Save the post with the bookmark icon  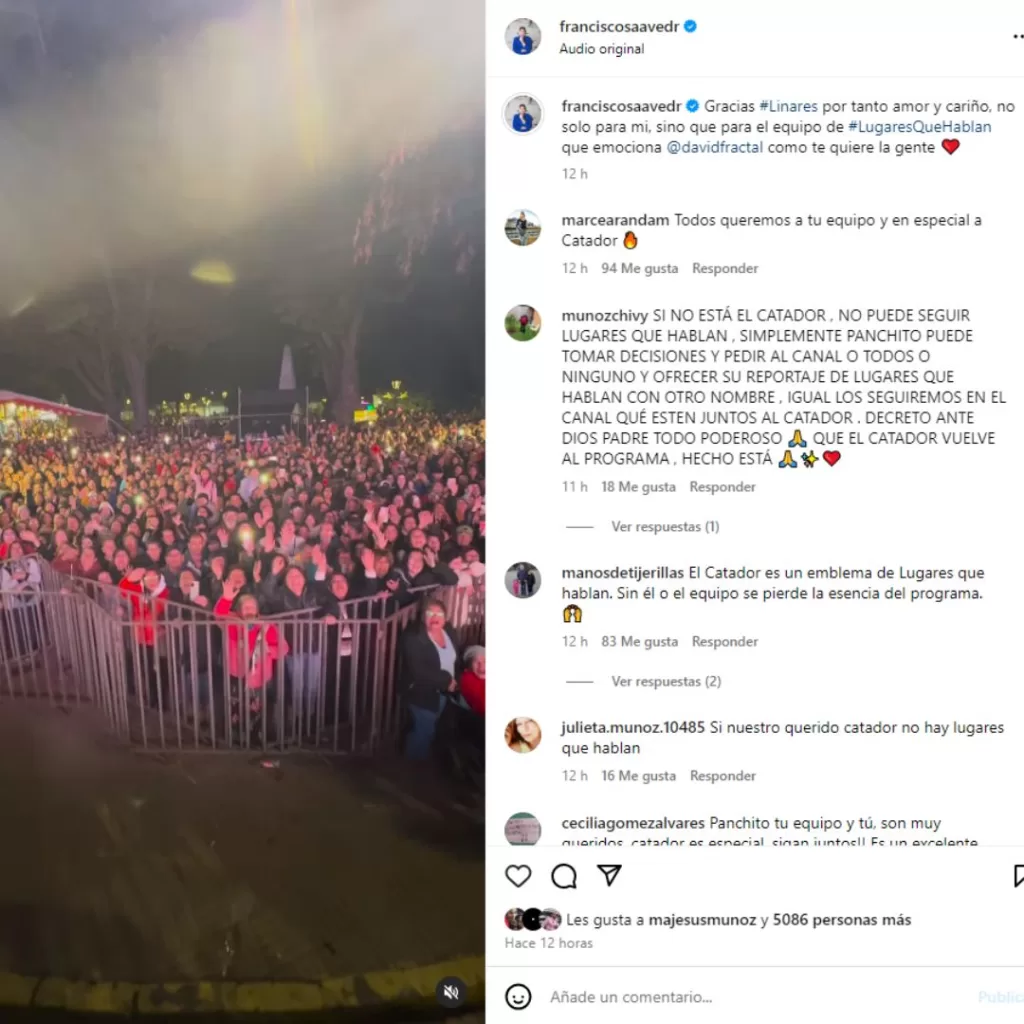click(x=1018, y=876)
